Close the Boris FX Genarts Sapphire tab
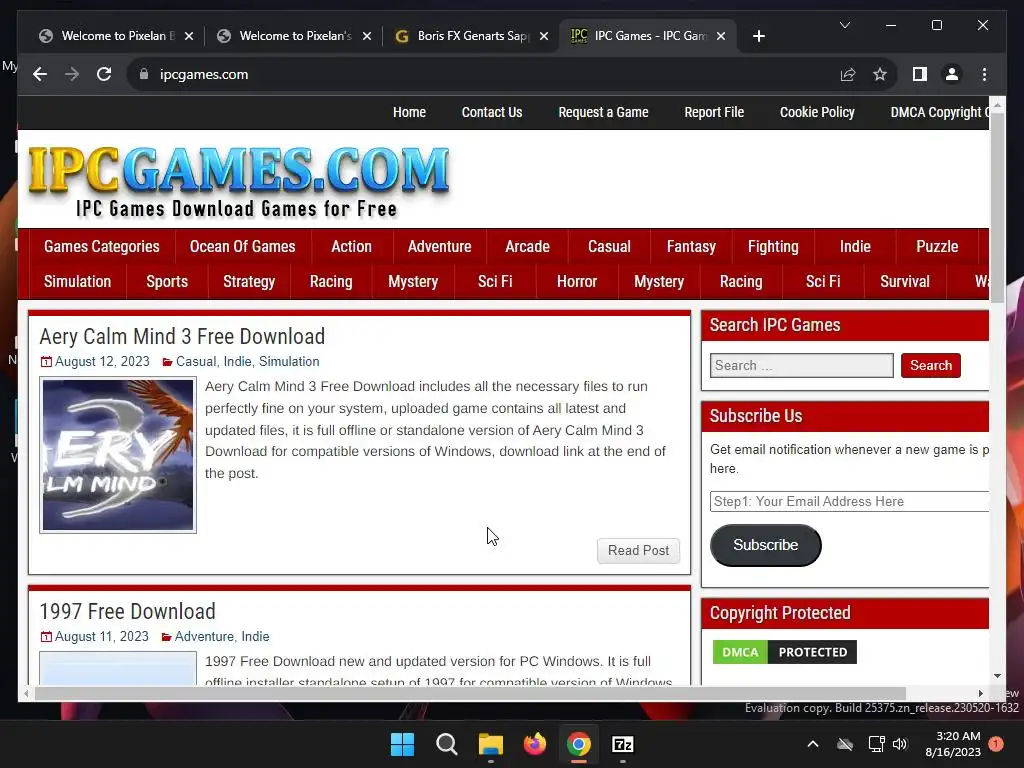 [x=544, y=36]
